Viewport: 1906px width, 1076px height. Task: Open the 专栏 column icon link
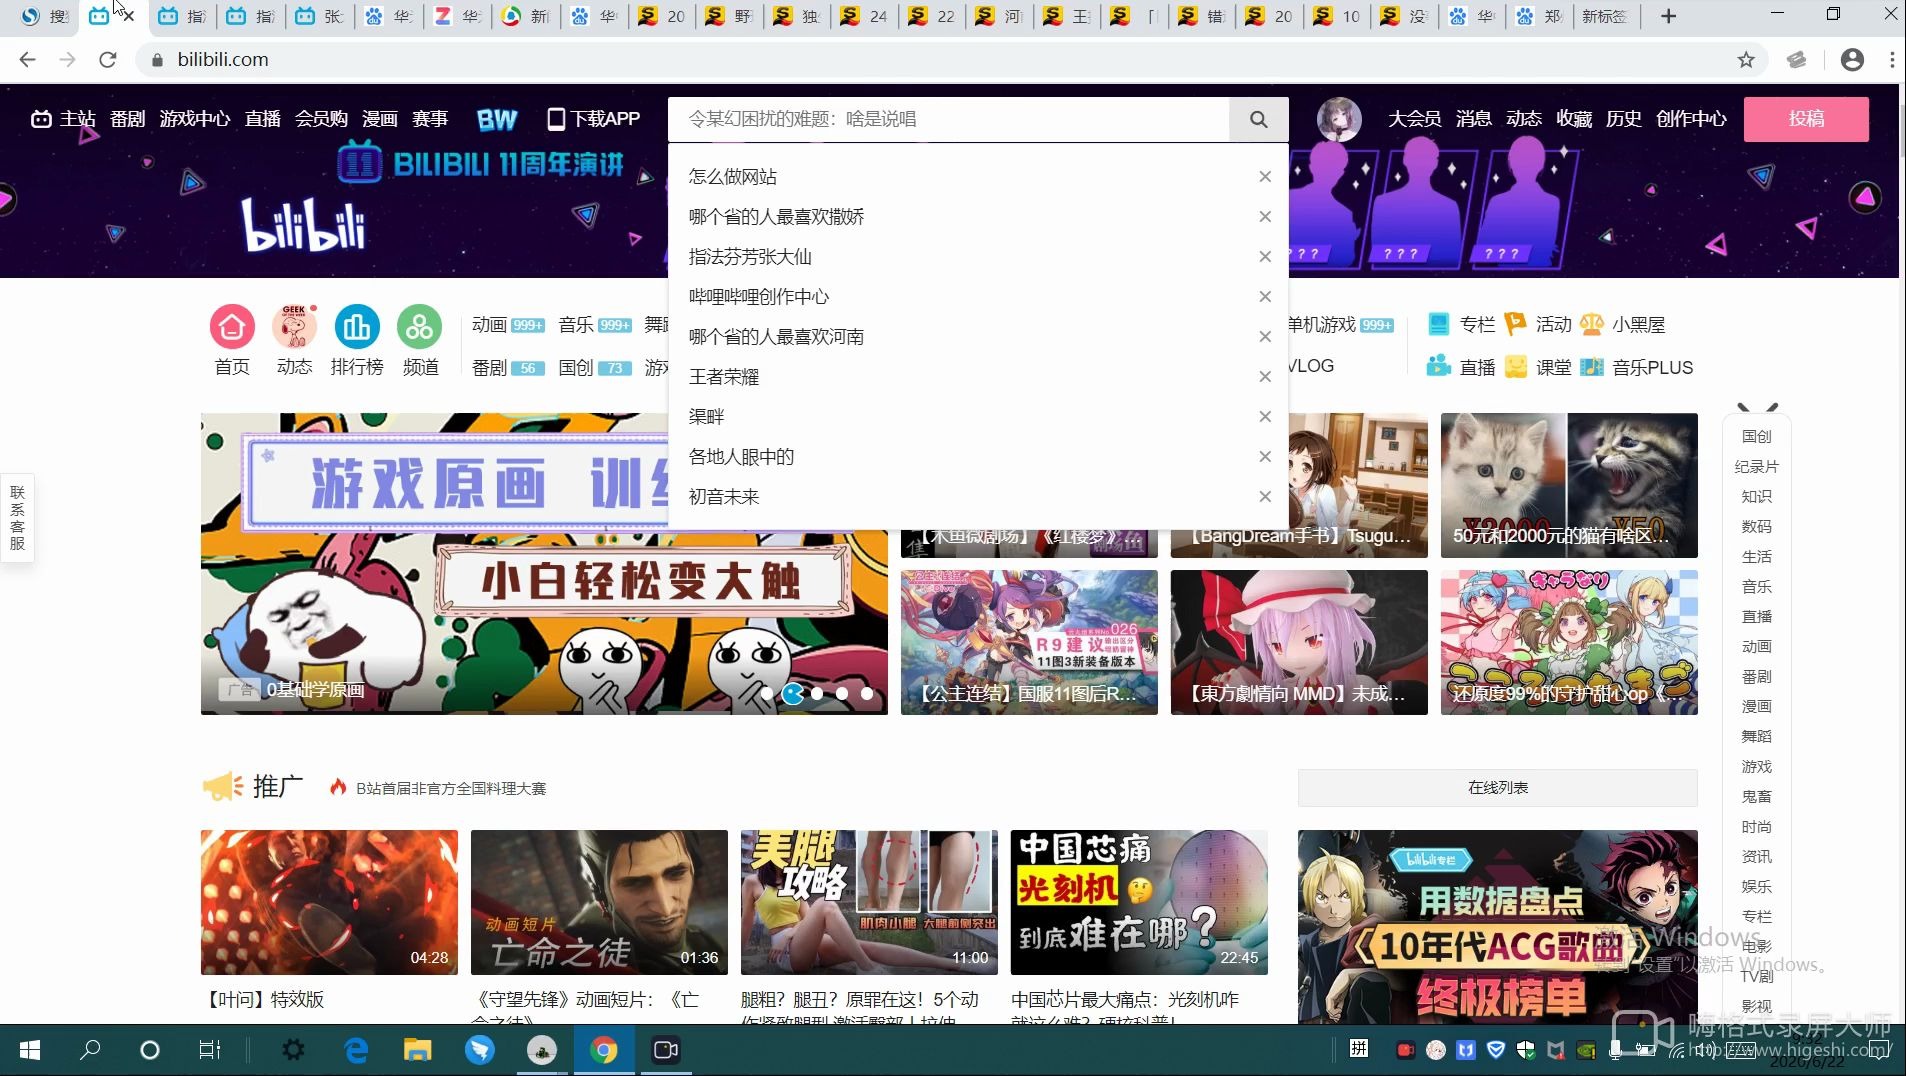click(1461, 324)
